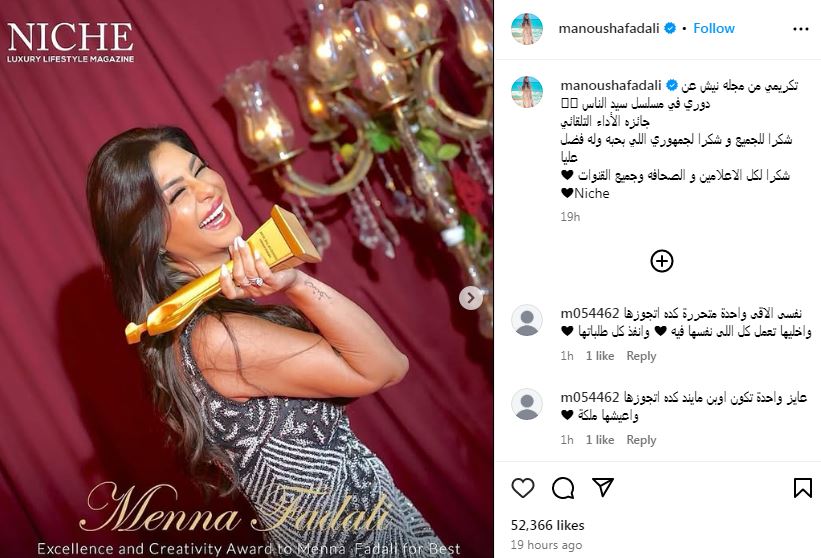Viewport: 821px width, 558px height.
Task: Go to next photo using carousel arrow
Action: click(x=471, y=298)
